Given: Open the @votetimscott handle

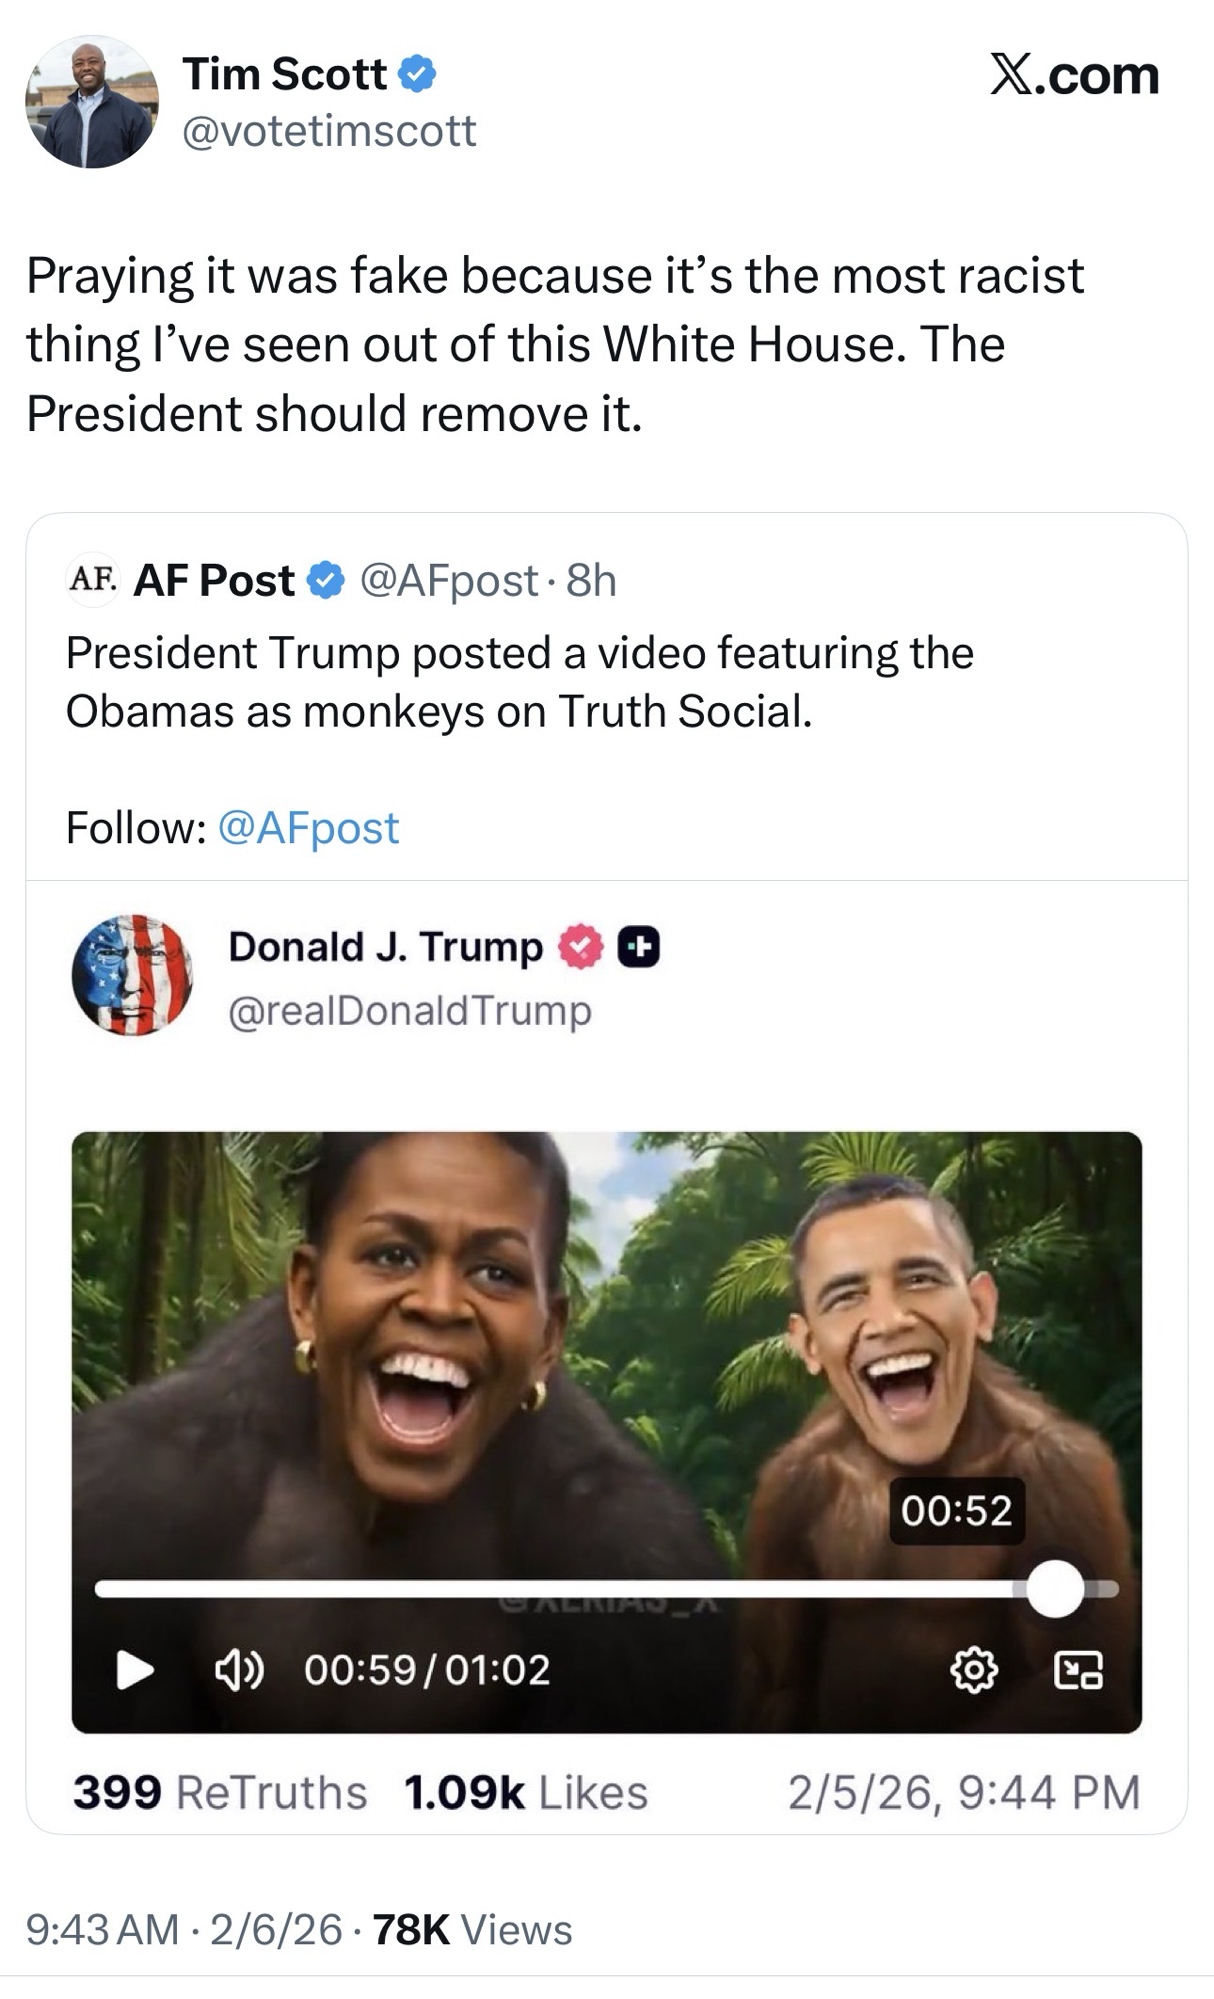Looking at the screenshot, I should pos(329,131).
